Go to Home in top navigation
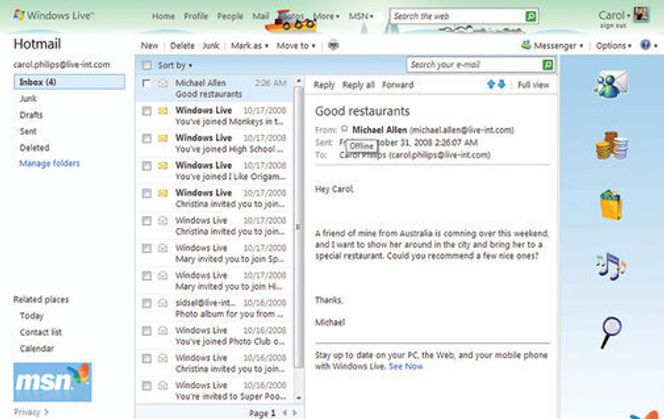664x419 pixels. coord(163,16)
